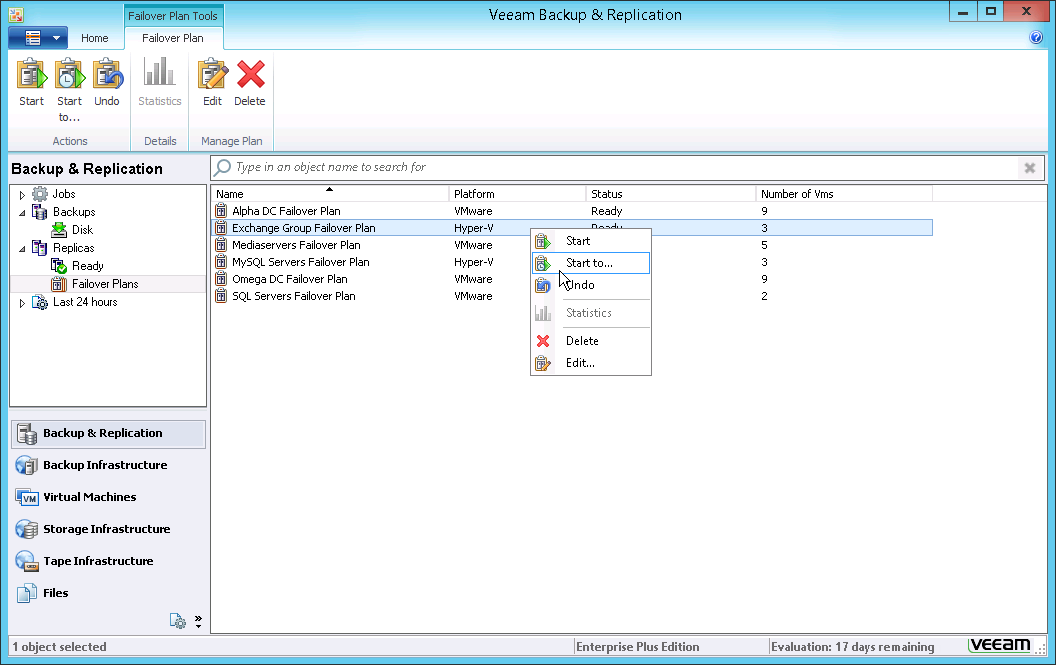Select Disk under Backups
The height and width of the screenshot is (665, 1056).
tap(82, 230)
